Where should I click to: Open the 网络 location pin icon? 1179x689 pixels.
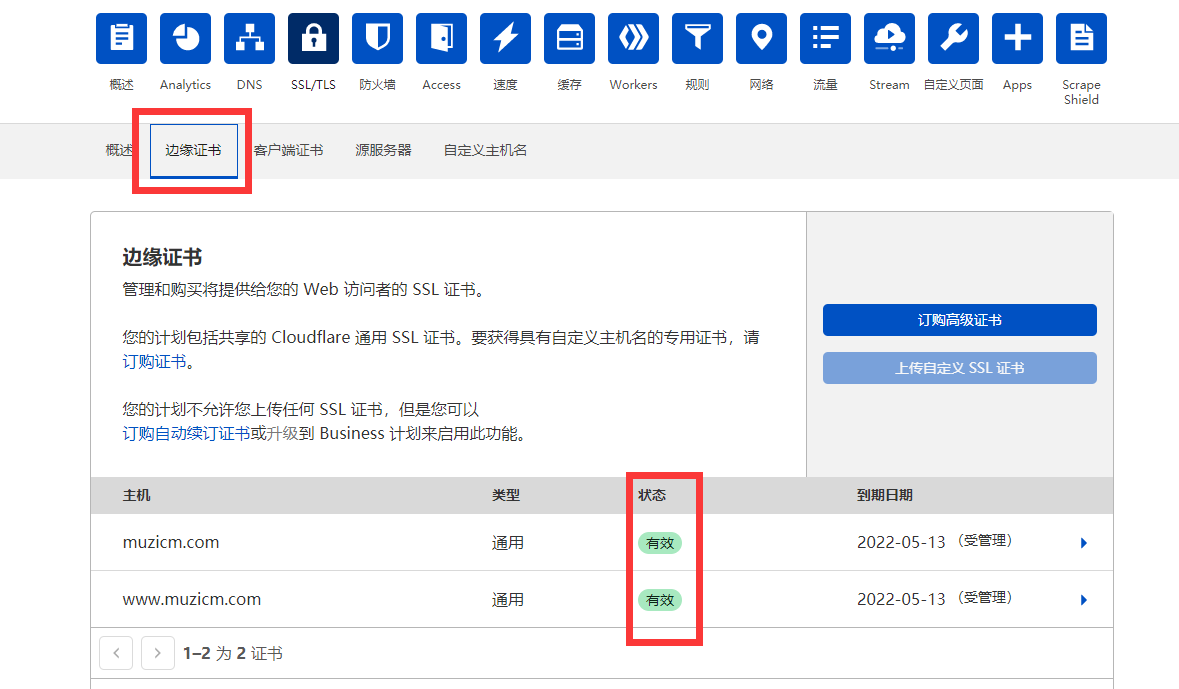pos(761,38)
